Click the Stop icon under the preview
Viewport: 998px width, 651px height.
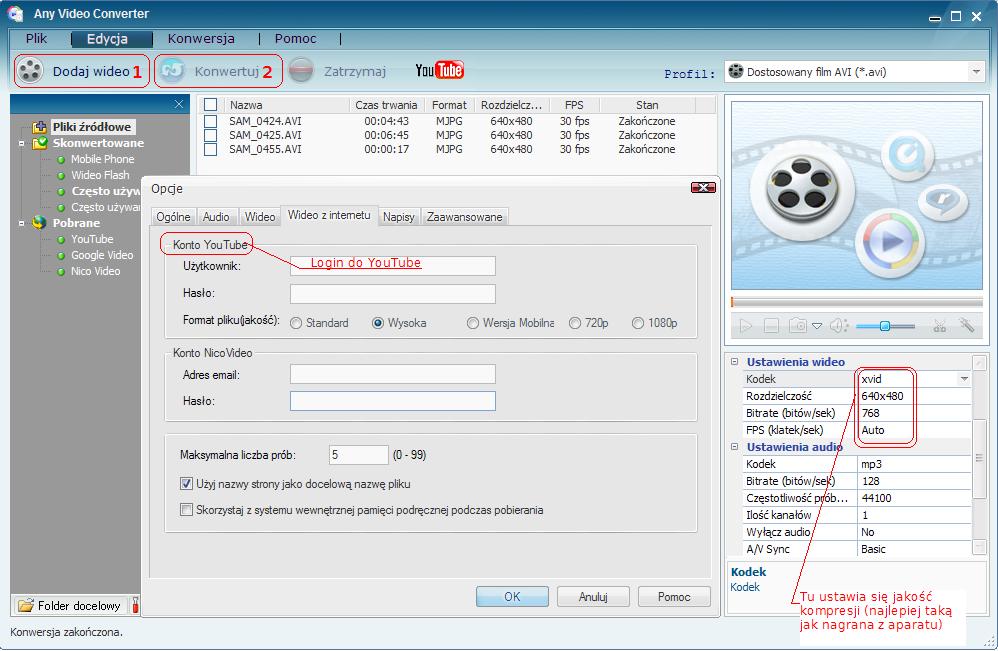coord(771,325)
